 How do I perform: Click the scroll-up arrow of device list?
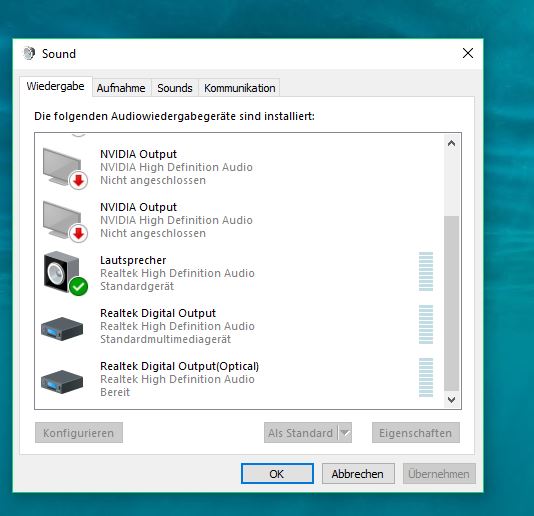pyautogui.click(x=452, y=143)
